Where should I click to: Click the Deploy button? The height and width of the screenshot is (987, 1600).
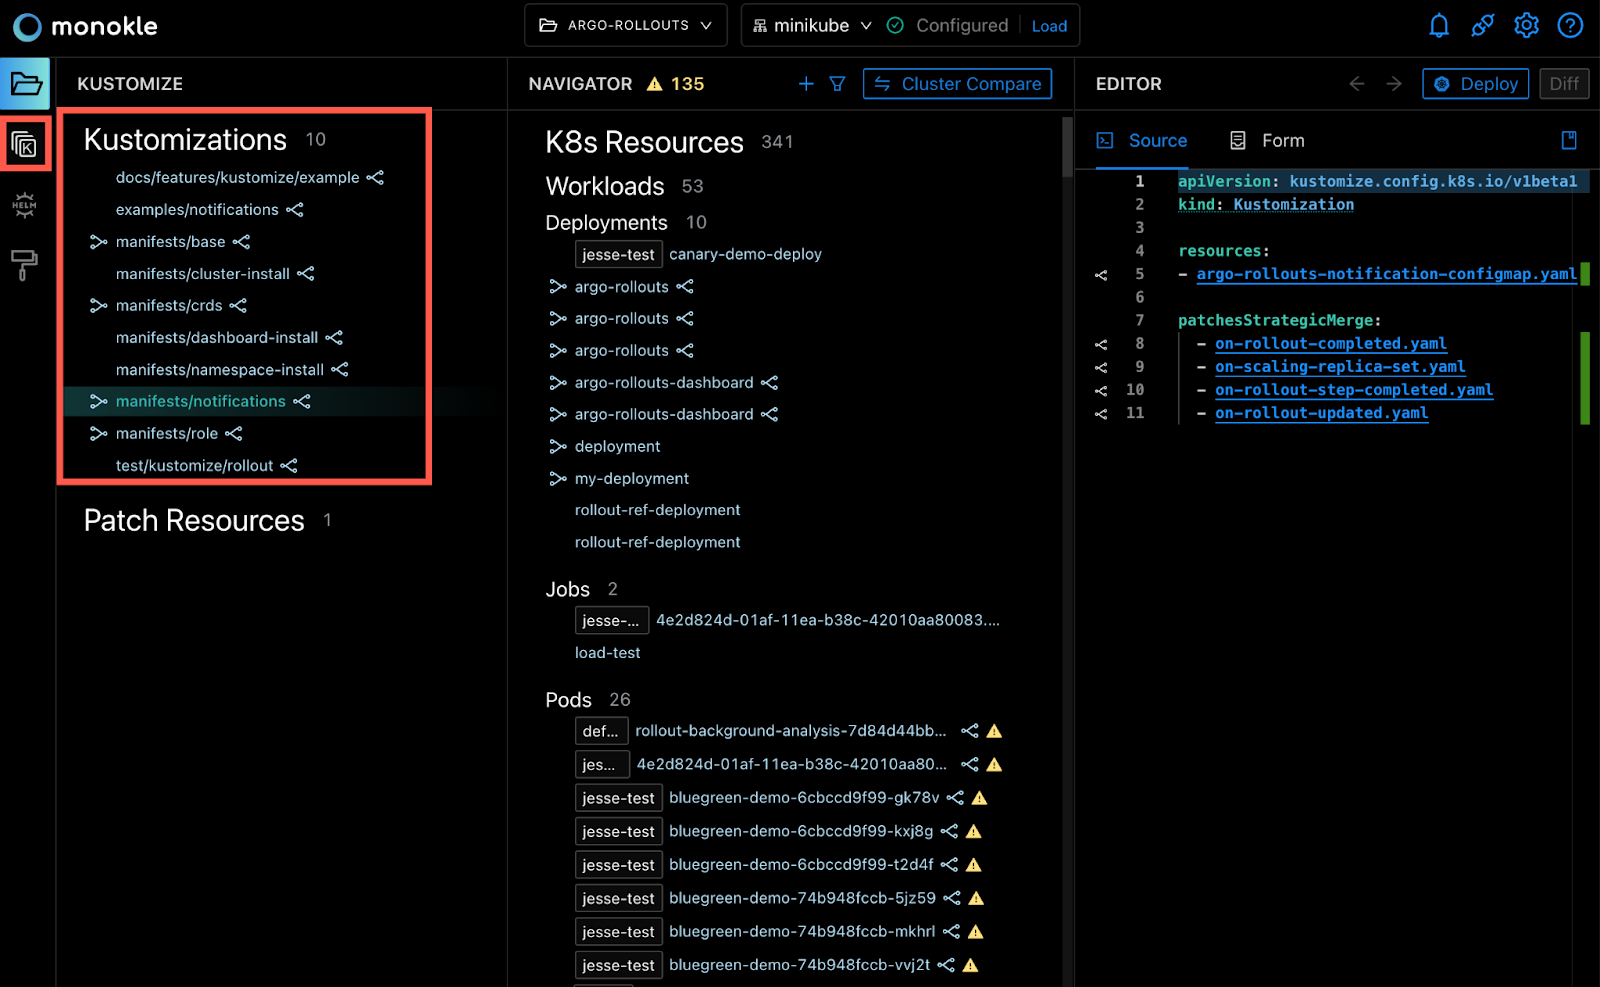(1475, 84)
